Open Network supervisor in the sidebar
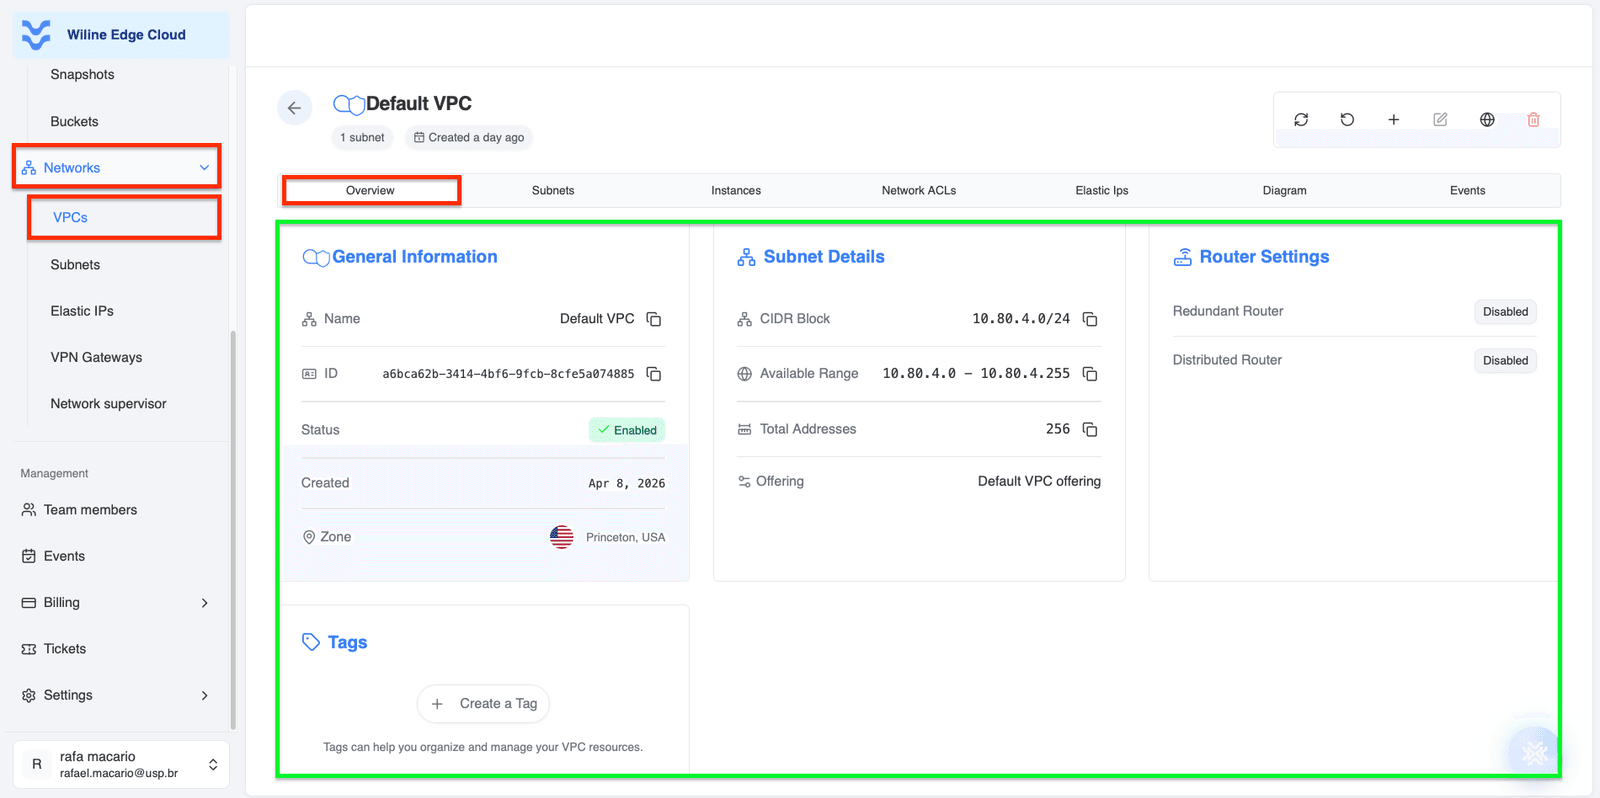Image resolution: width=1600 pixels, height=798 pixels. tap(108, 404)
